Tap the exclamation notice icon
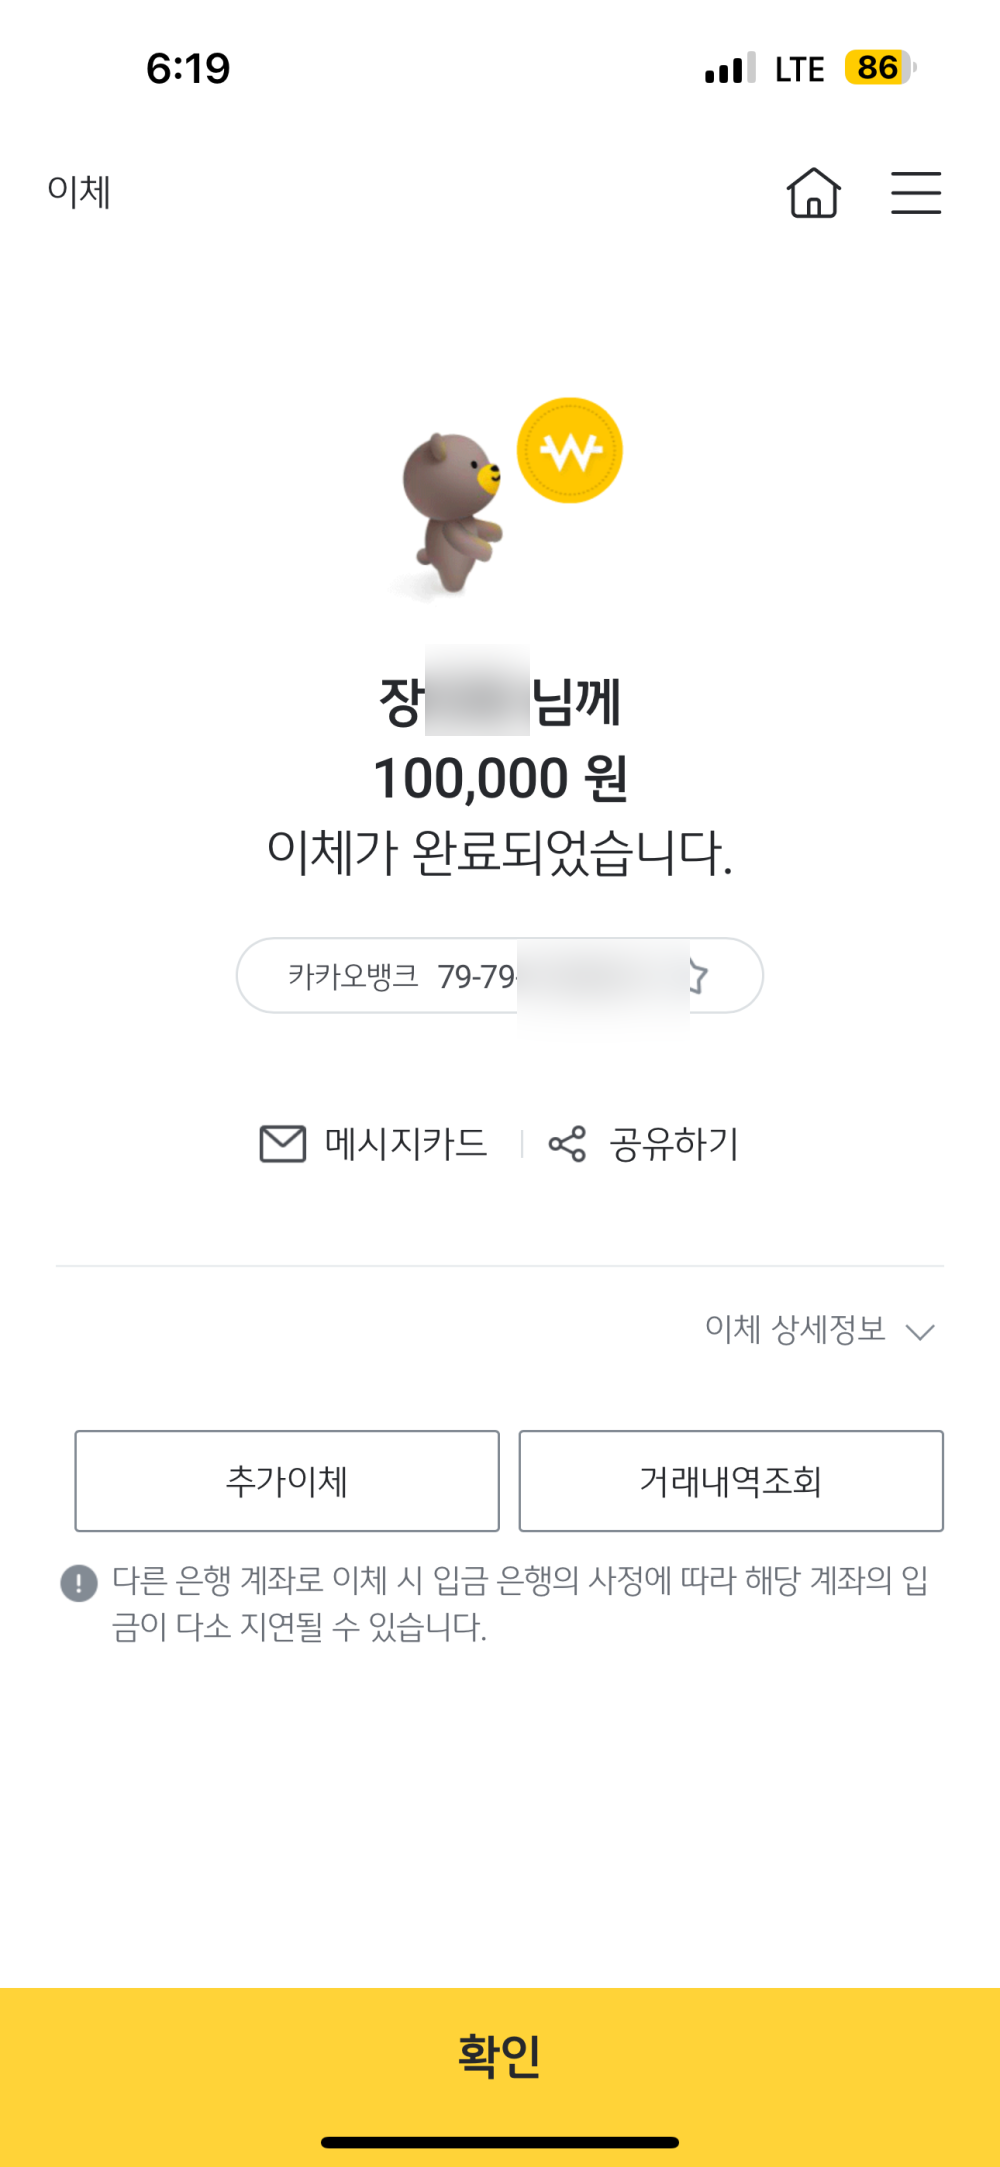This screenshot has height=2167, width=1000. coord(79,1583)
